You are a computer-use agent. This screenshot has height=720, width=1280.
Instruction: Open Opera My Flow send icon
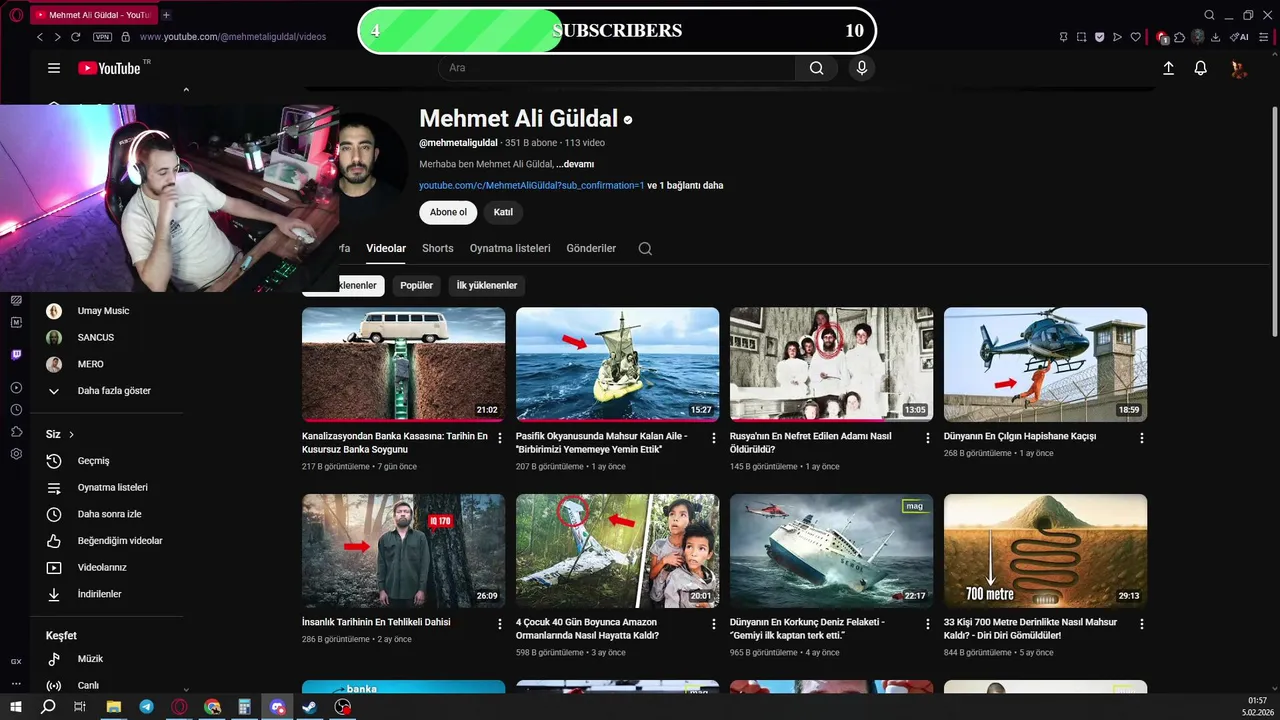(x=1118, y=37)
